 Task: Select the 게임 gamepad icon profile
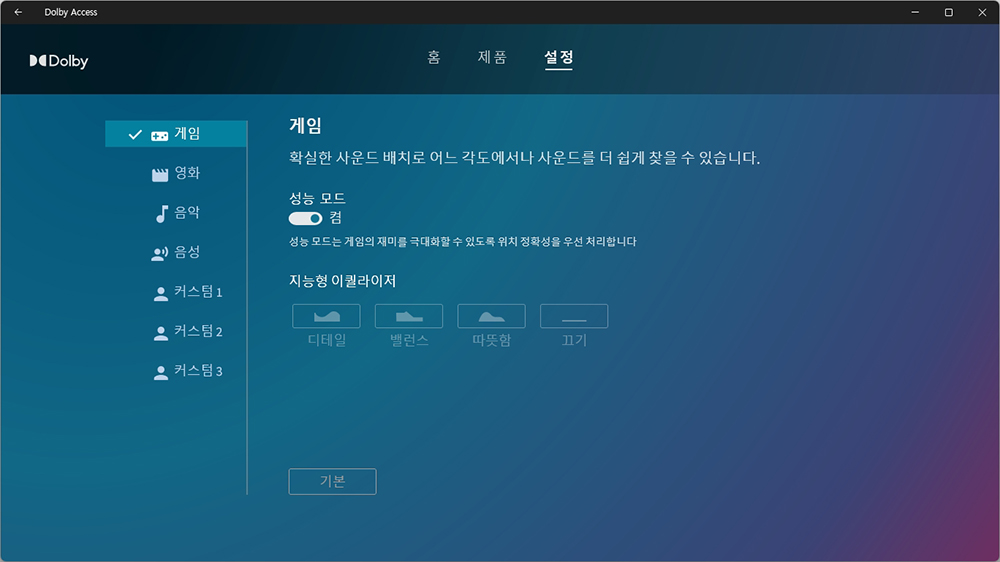click(176, 134)
